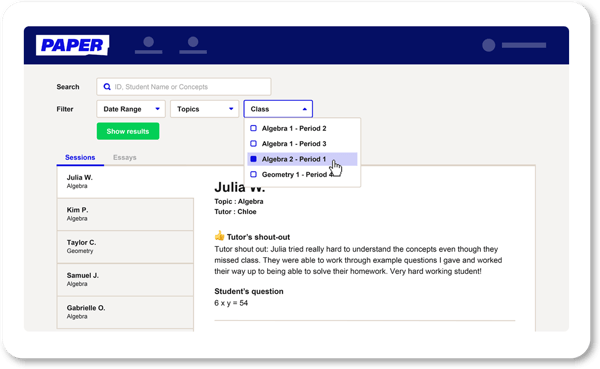Open the Date Range filter dropdown
This screenshot has width=600, height=369.
point(131,109)
